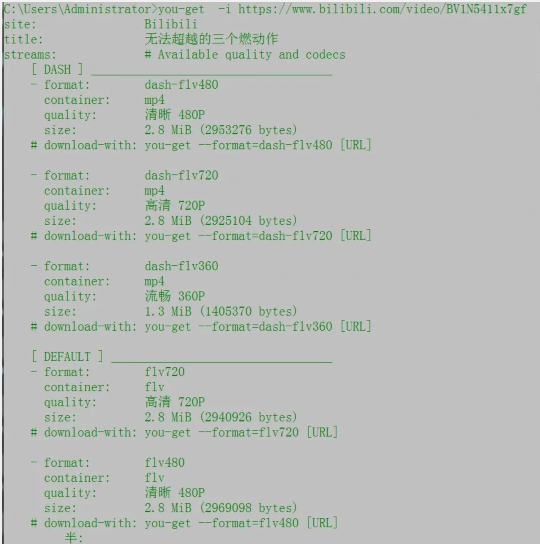540x544 pixels.
Task: Click the --format=flv480 download command
Action: pyautogui.click(x=241, y=523)
